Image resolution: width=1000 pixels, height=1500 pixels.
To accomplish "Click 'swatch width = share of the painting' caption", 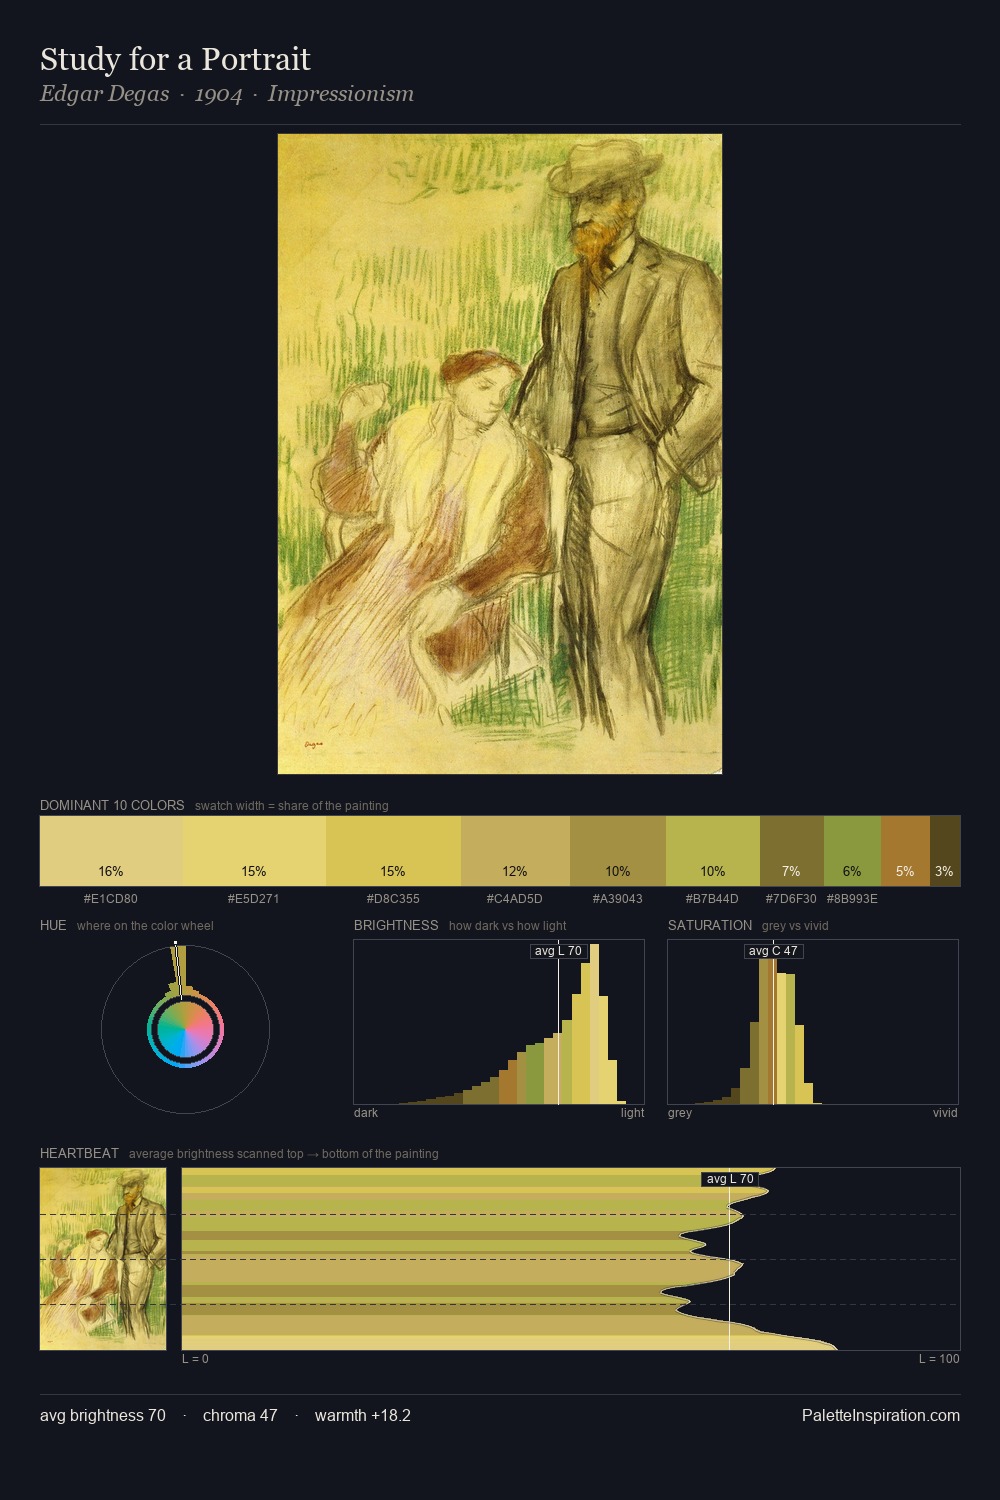I will [292, 805].
